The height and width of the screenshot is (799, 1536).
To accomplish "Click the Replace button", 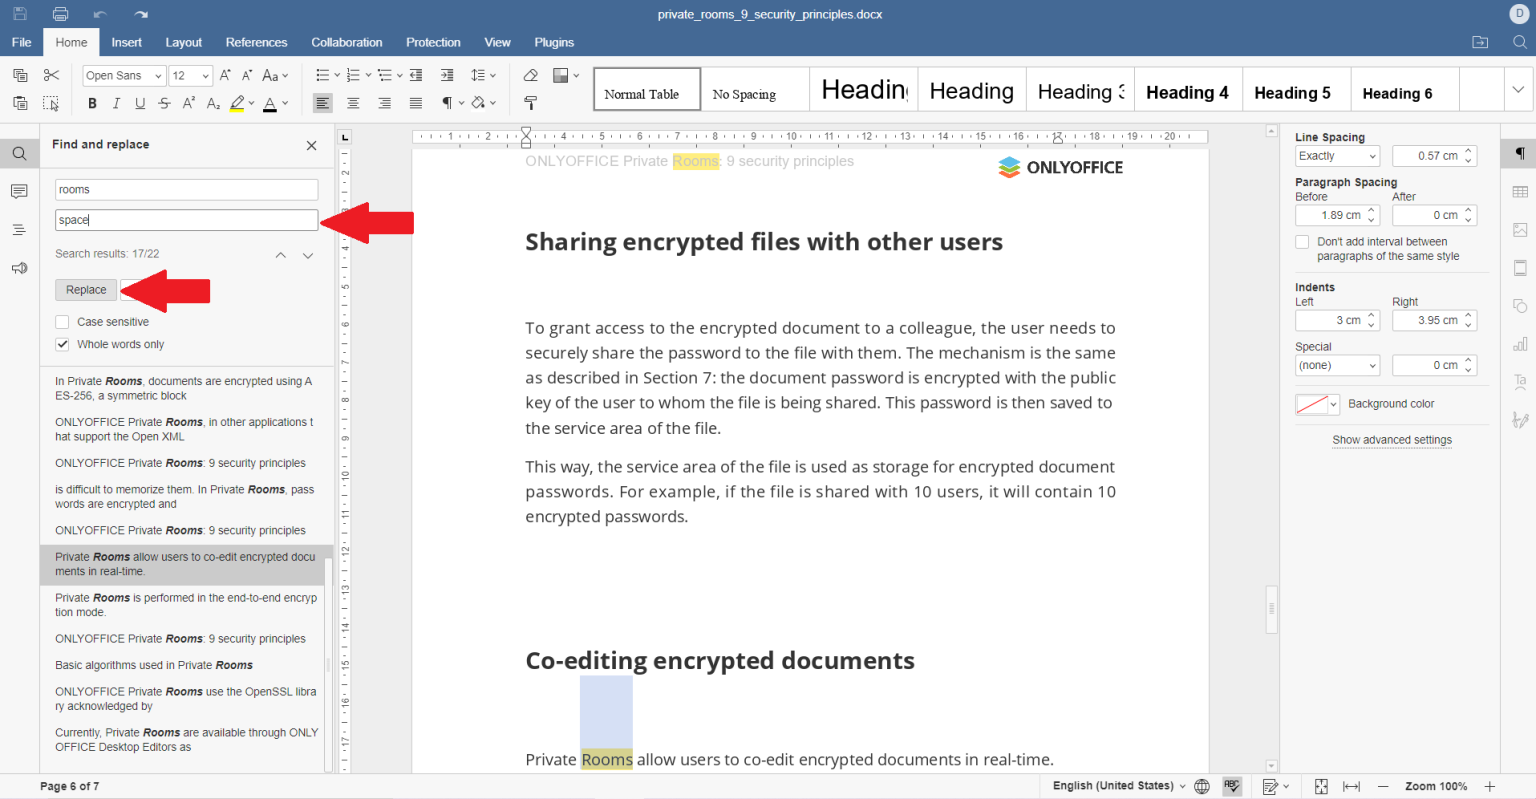I will coord(85,290).
